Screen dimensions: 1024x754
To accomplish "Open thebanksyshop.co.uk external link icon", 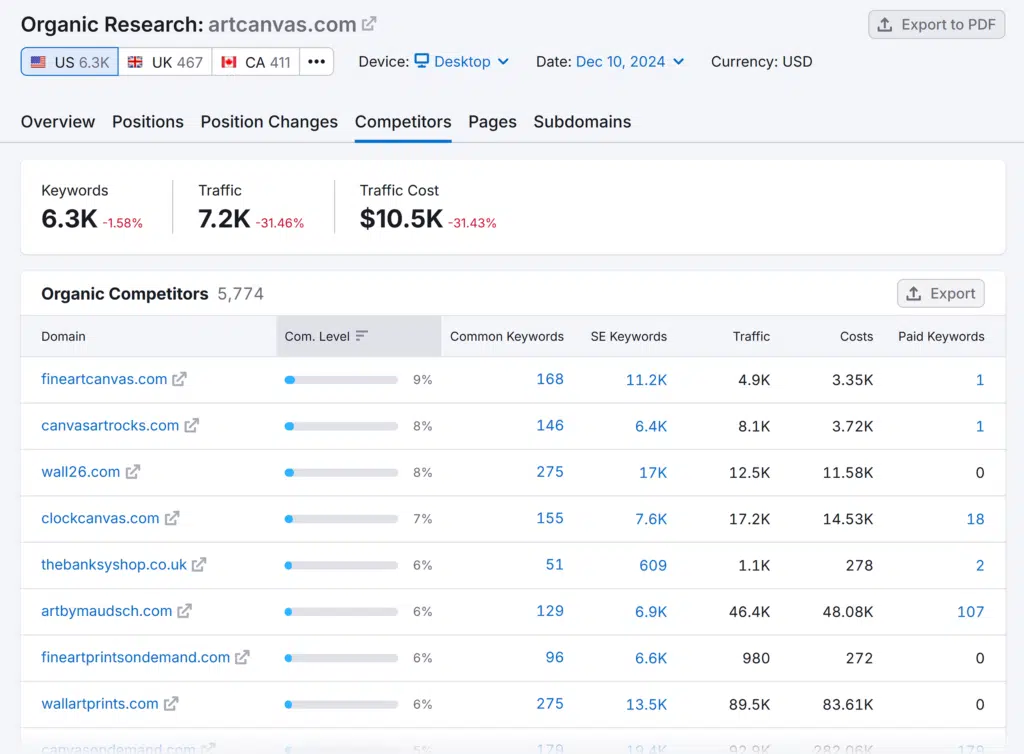I will click(x=199, y=565).
